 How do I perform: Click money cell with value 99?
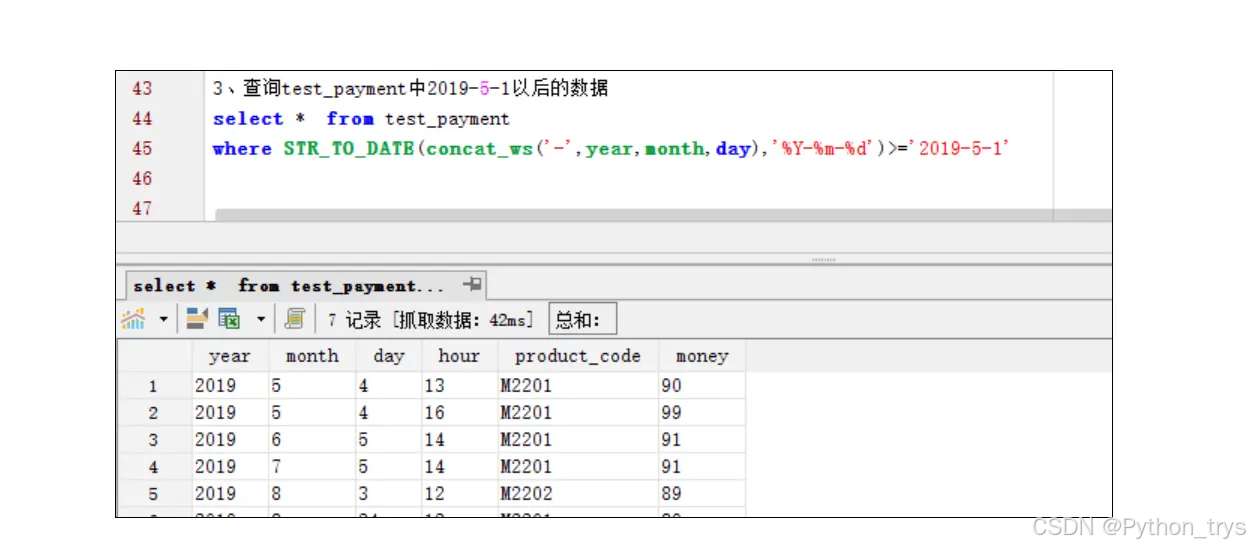point(702,413)
